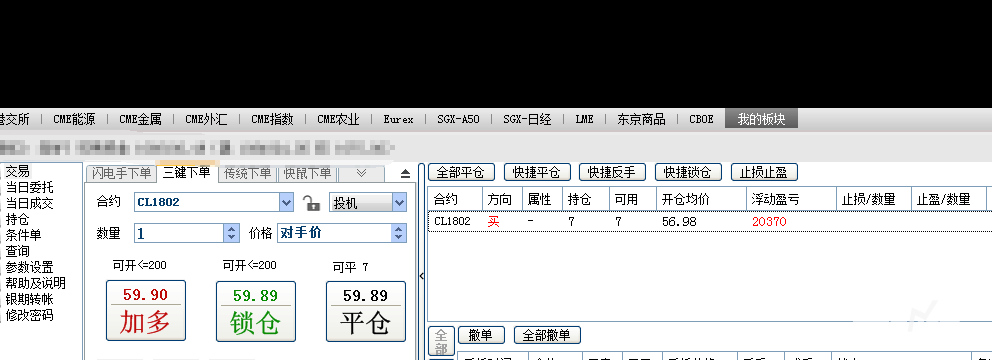The image size is (992, 360).
Task: Open the CME指数 market tab
Action: [272, 119]
